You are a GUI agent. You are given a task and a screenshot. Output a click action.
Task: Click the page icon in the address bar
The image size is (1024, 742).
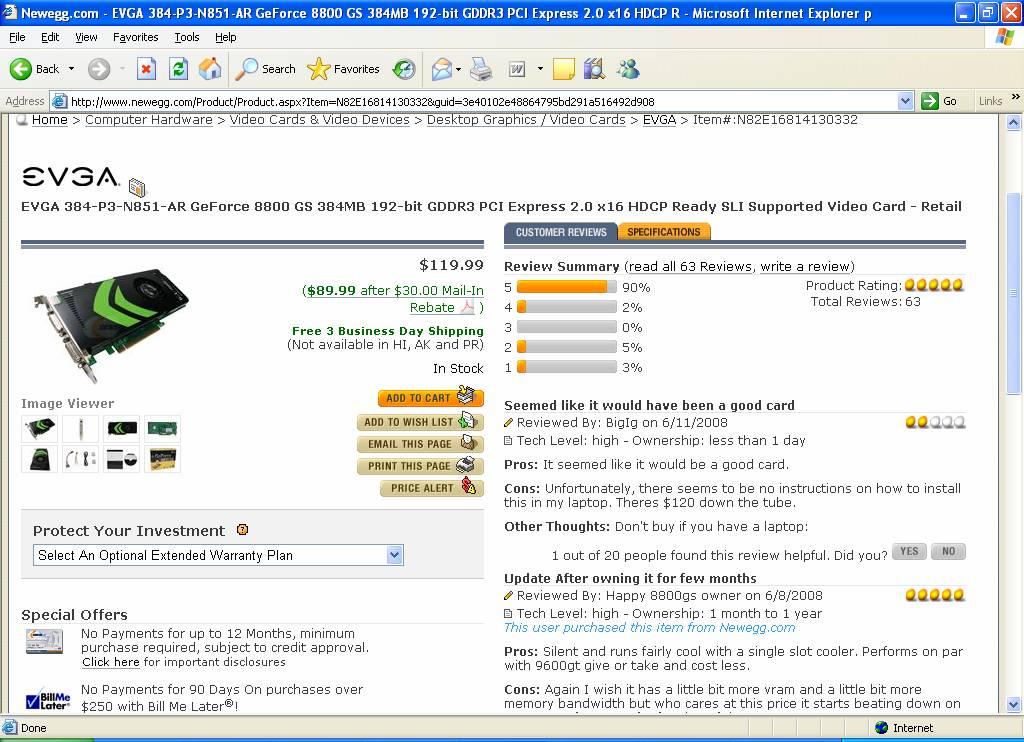tap(59, 101)
